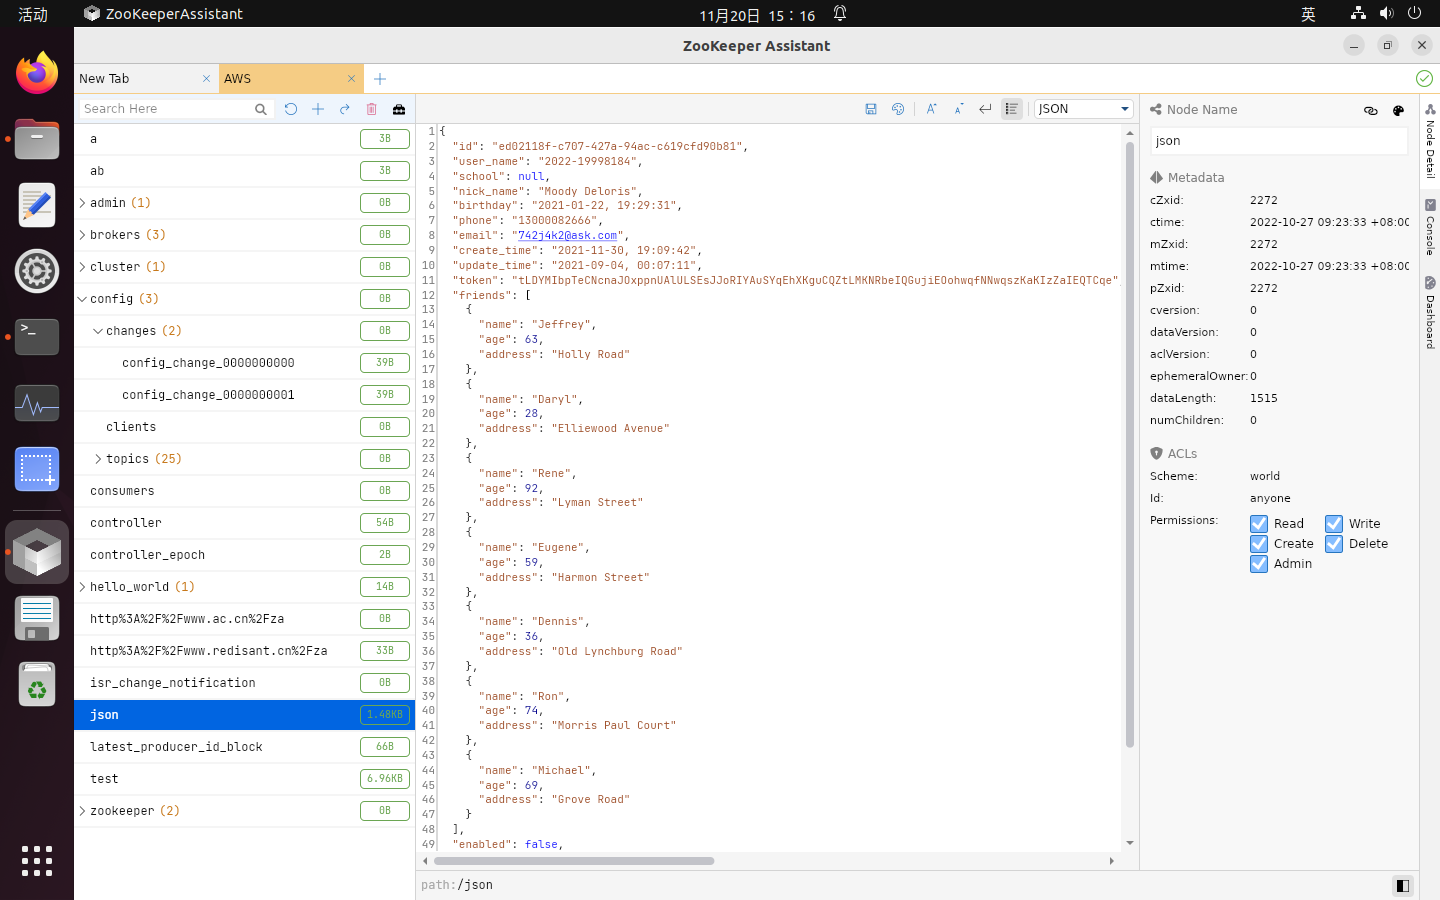Expand the cluster node
The image size is (1440, 900).
tap(82, 267)
